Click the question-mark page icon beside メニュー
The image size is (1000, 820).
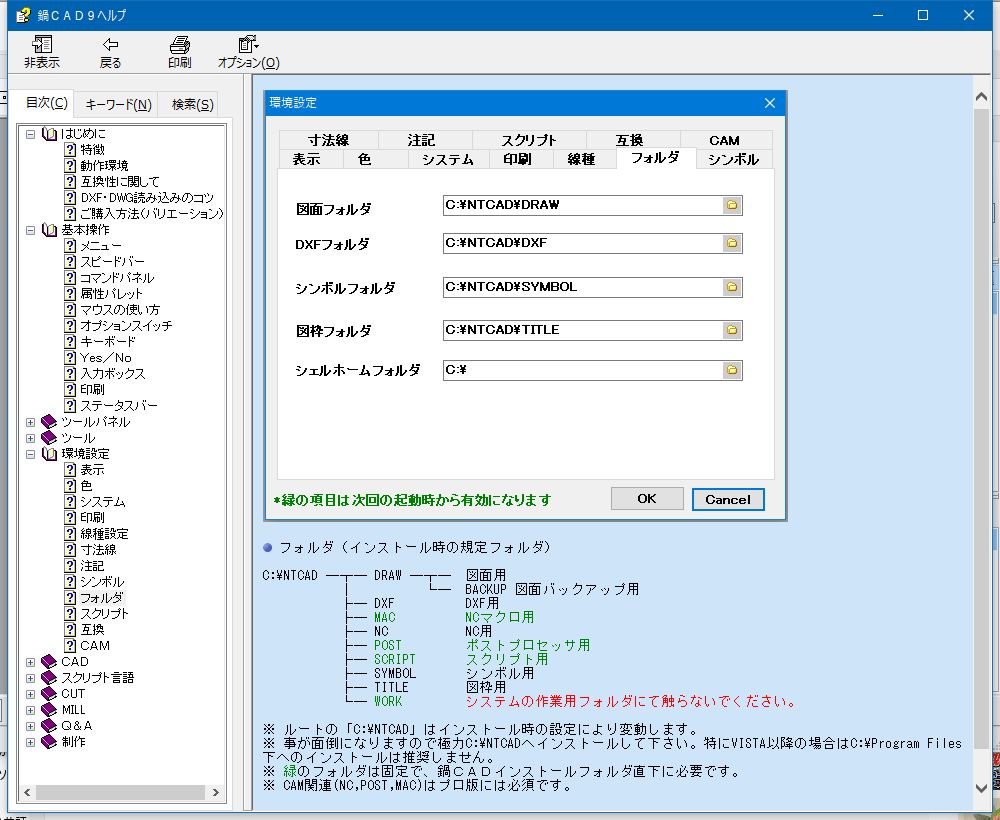(70, 245)
